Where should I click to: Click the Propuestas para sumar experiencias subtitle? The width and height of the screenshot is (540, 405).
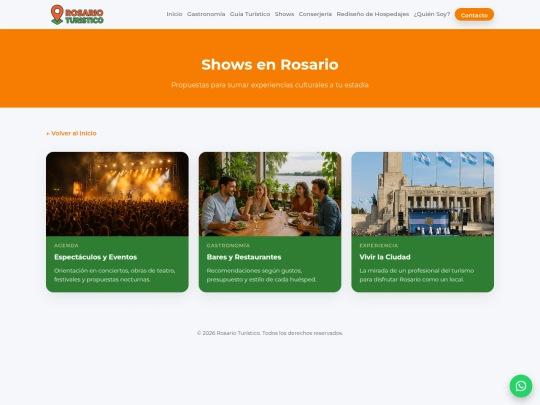point(270,85)
